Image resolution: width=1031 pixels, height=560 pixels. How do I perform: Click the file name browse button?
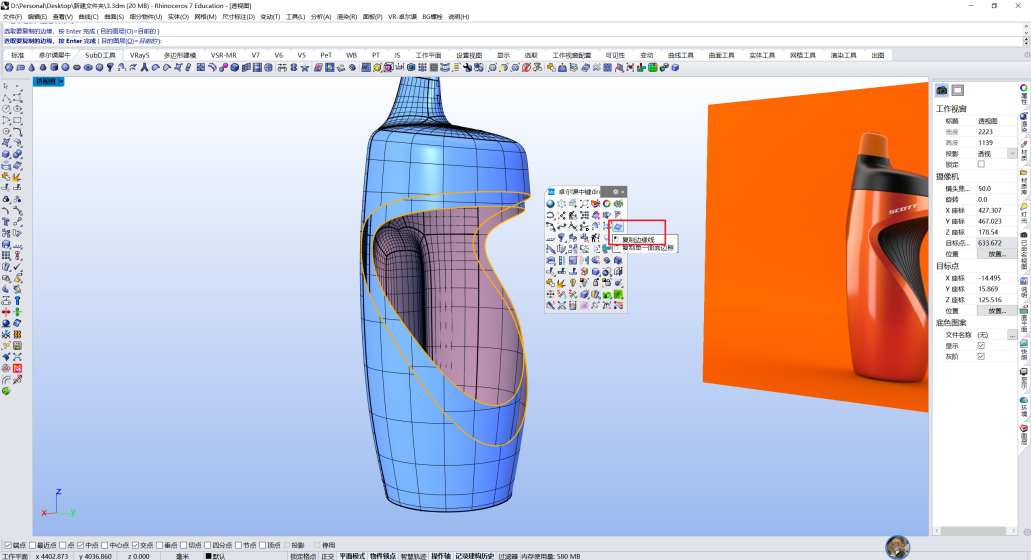1012,335
